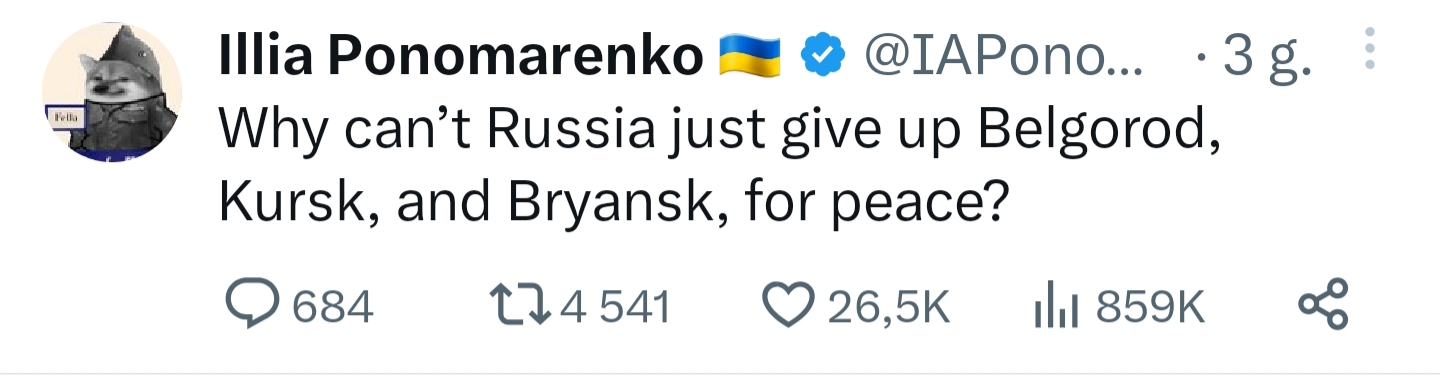Click the 859K views count
Screen dimensions: 1440x383
point(1150,307)
